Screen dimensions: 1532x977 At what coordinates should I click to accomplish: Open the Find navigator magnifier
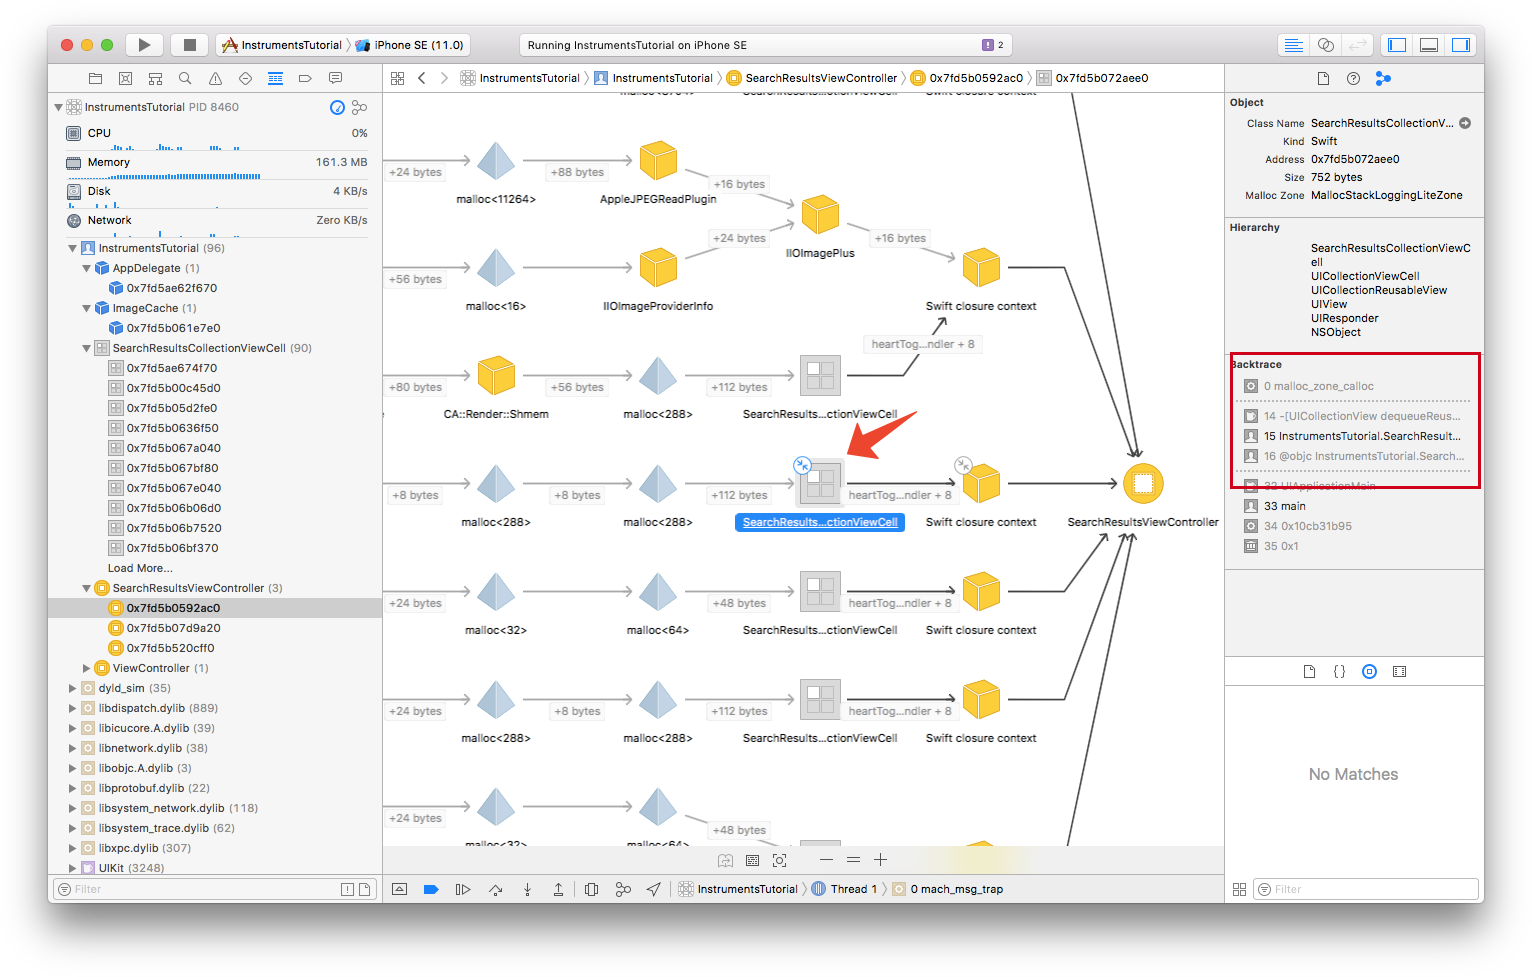[x=185, y=78]
